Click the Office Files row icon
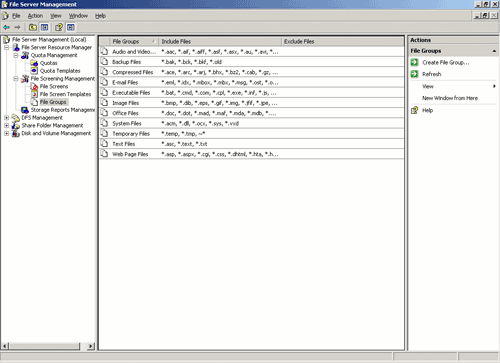The width and height of the screenshot is (500, 363). pos(105,113)
